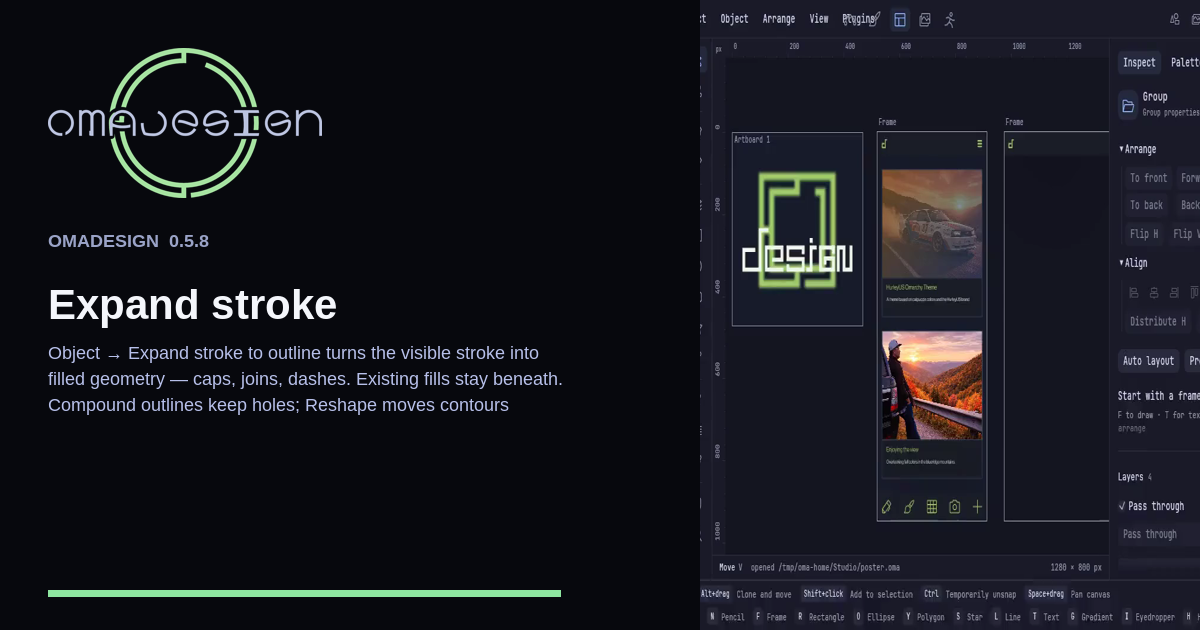Toggle the Pass through checkmark option
1200x630 pixels.
[x=1122, y=506]
